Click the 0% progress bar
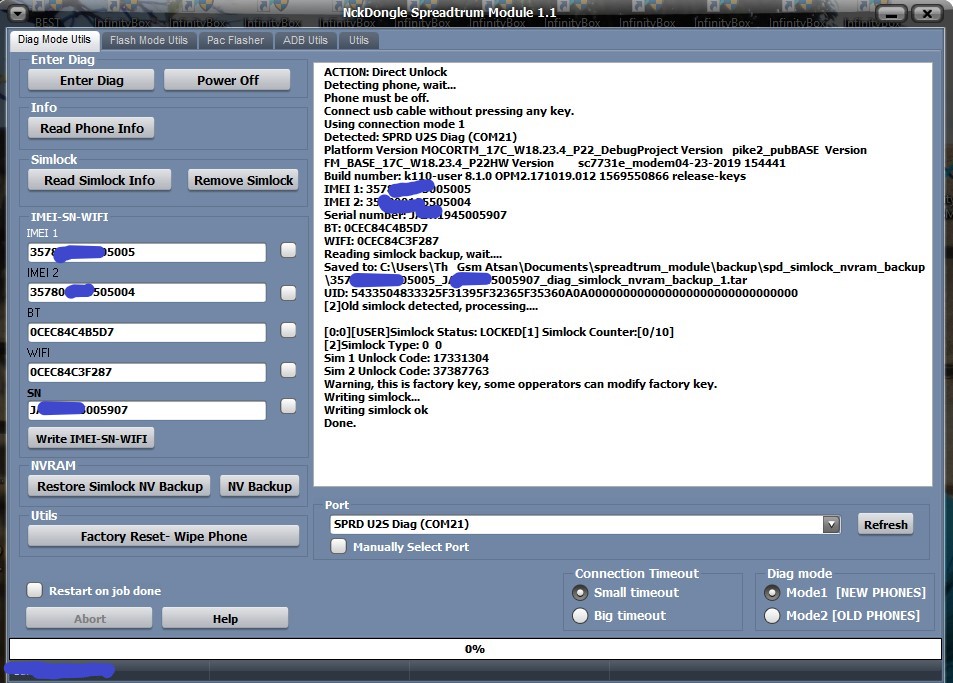Screen dimensions: 953x683 pyautogui.click(x=475, y=649)
